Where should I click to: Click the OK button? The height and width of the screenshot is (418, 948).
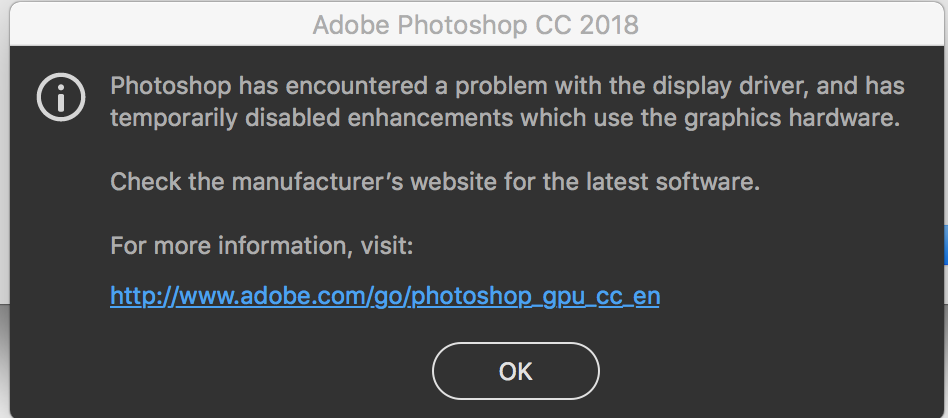(x=515, y=371)
